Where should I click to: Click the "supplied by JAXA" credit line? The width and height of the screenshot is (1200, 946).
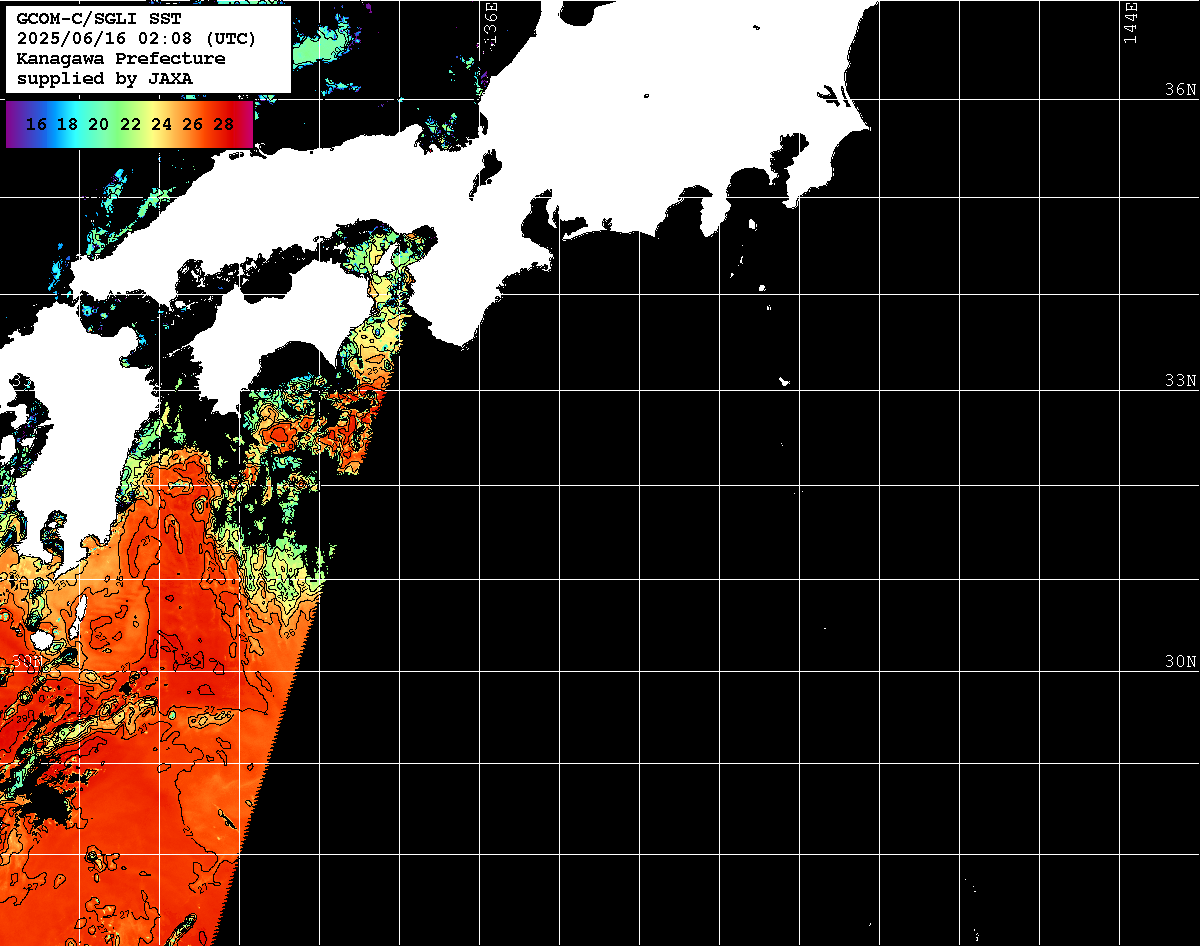point(104,78)
